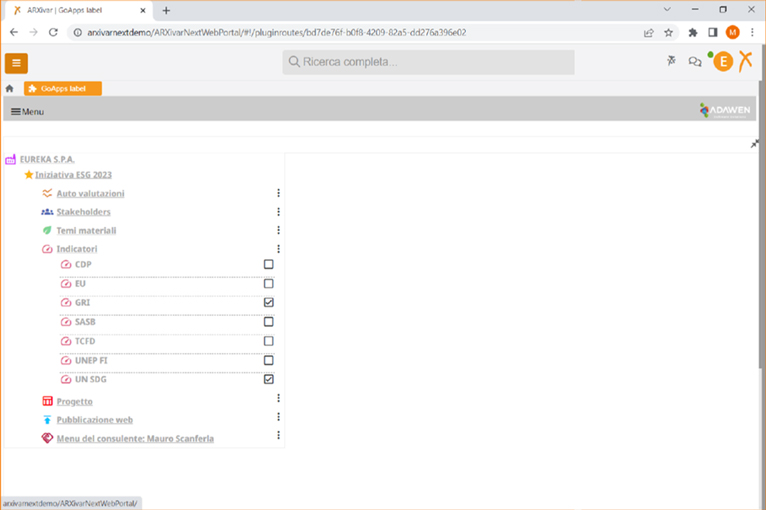766x510 pixels.
Task: Go to home via house icon
Action: tap(10, 89)
